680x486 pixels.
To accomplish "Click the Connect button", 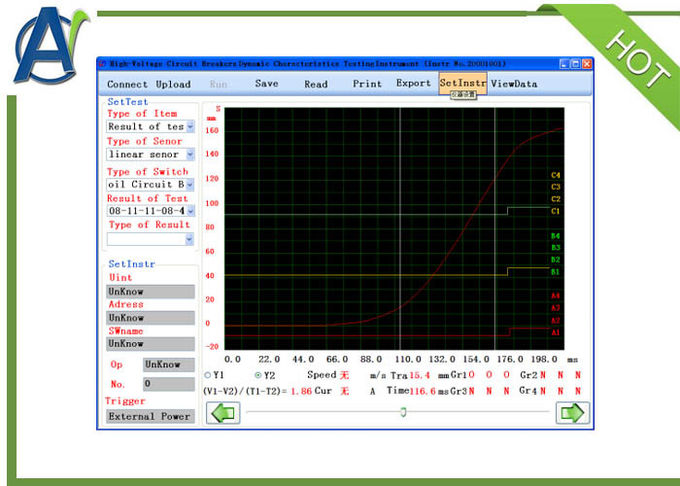I will [x=127, y=84].
